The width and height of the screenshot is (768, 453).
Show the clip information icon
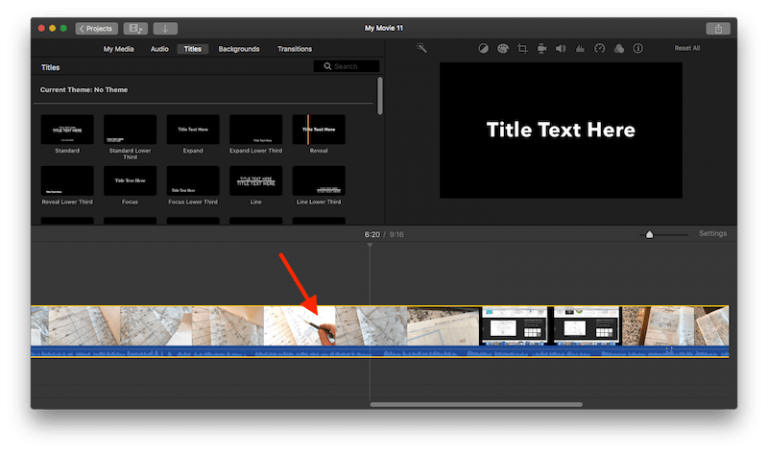click(x=638, y=48)
